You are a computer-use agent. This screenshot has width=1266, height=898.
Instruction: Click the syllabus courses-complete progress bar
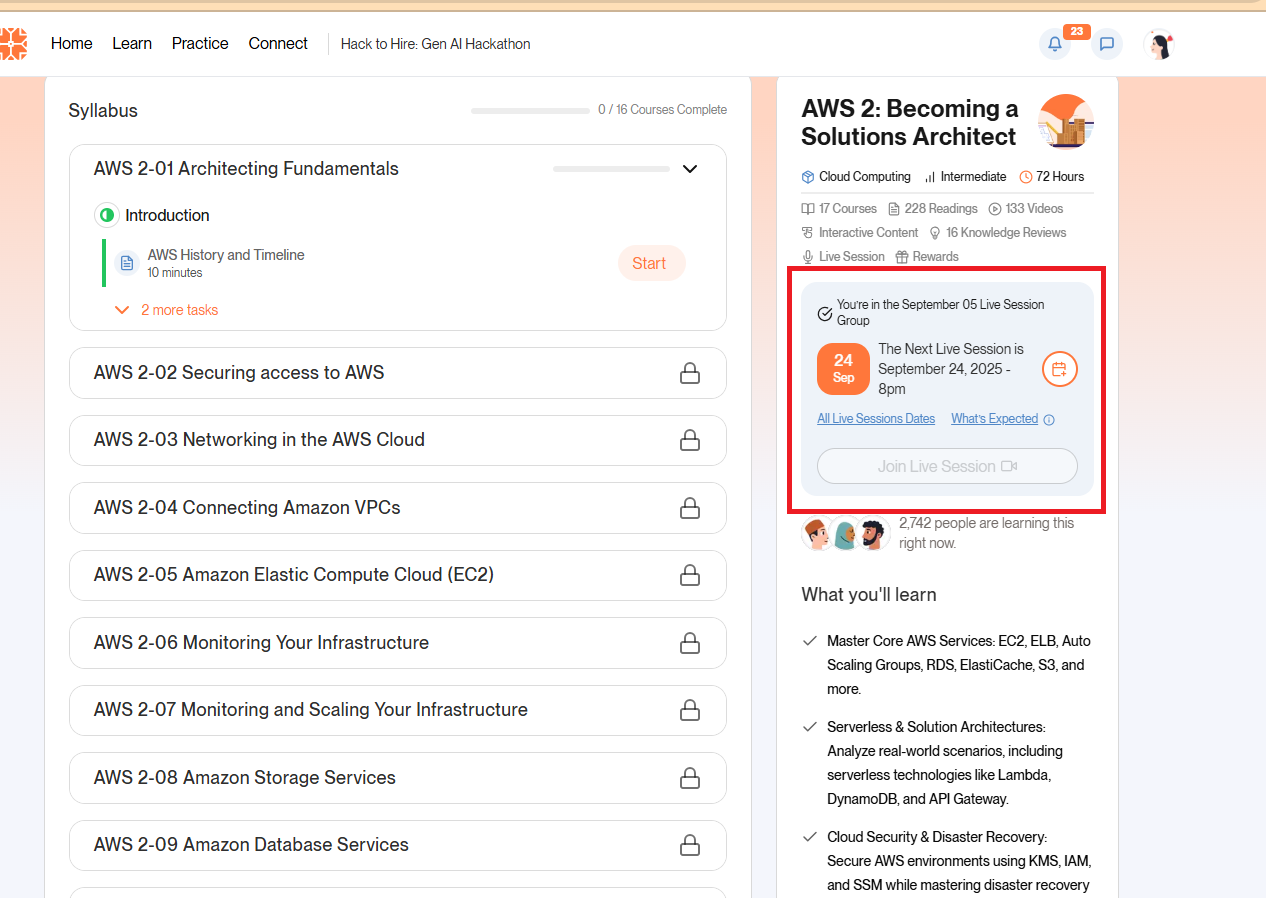pos(530,110)
